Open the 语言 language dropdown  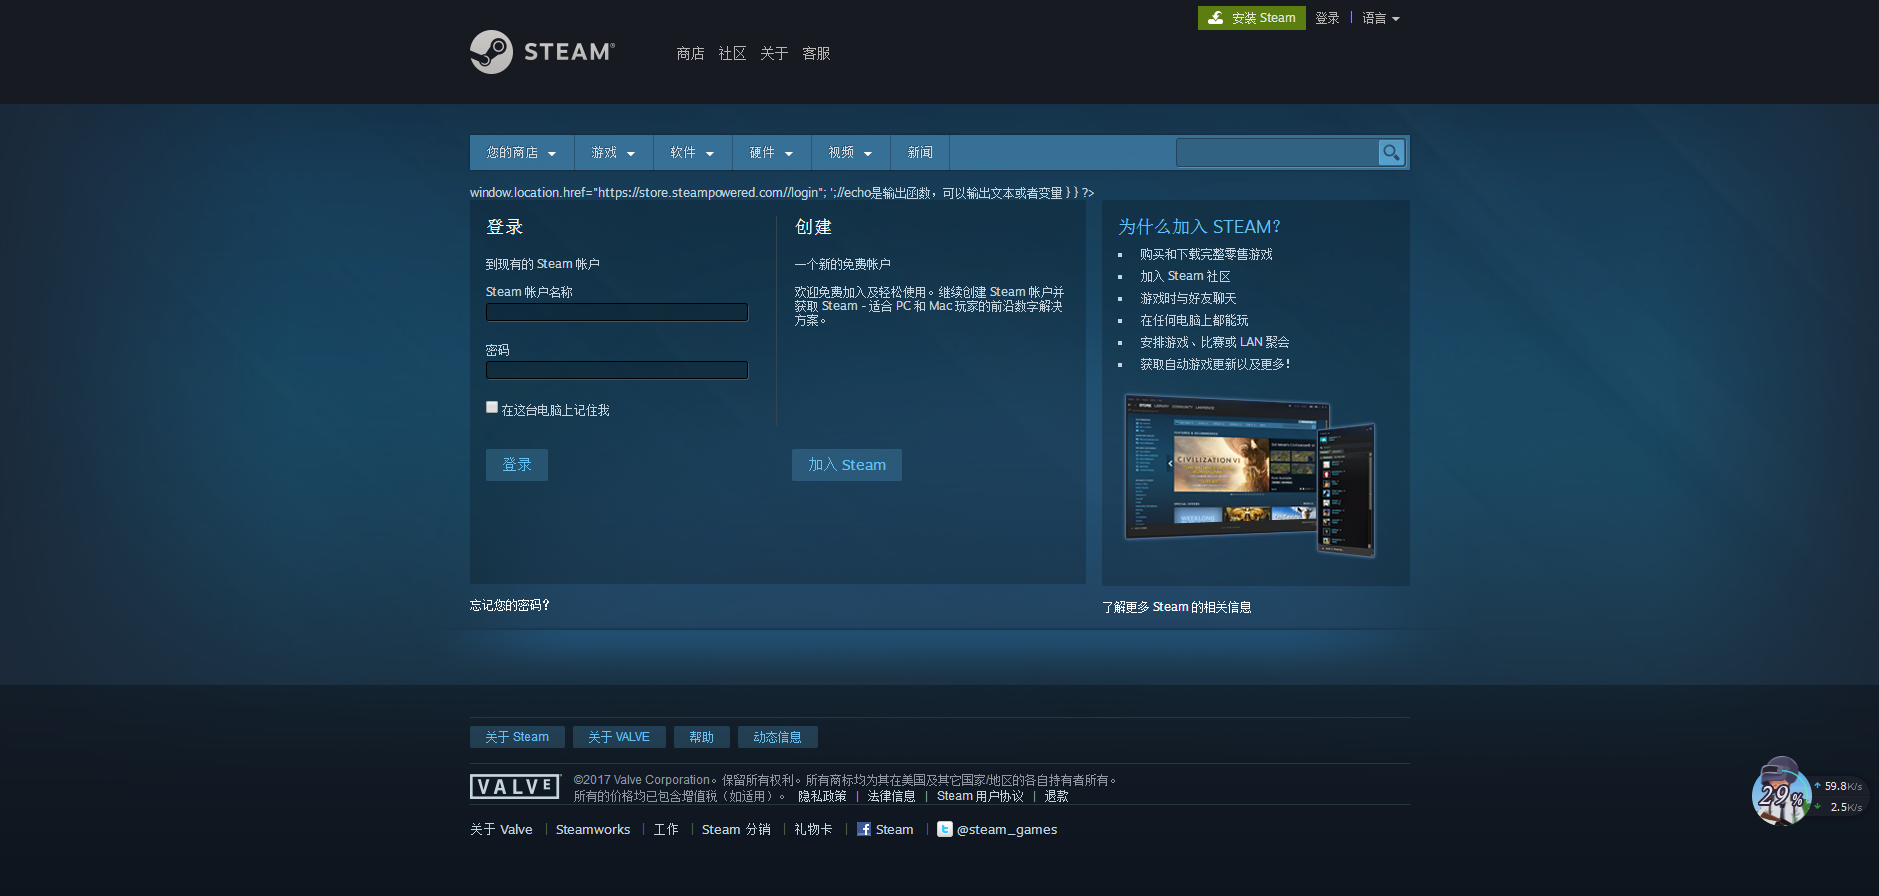(1381, 18)
